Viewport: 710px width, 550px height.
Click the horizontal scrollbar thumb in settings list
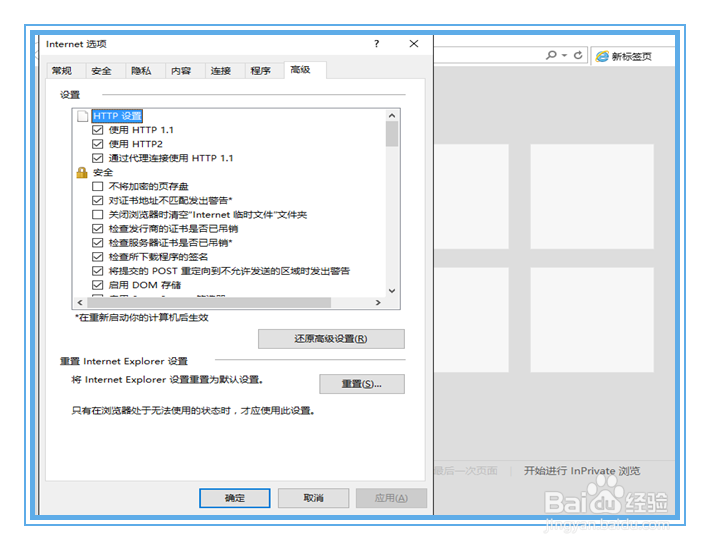coord(209,302)
